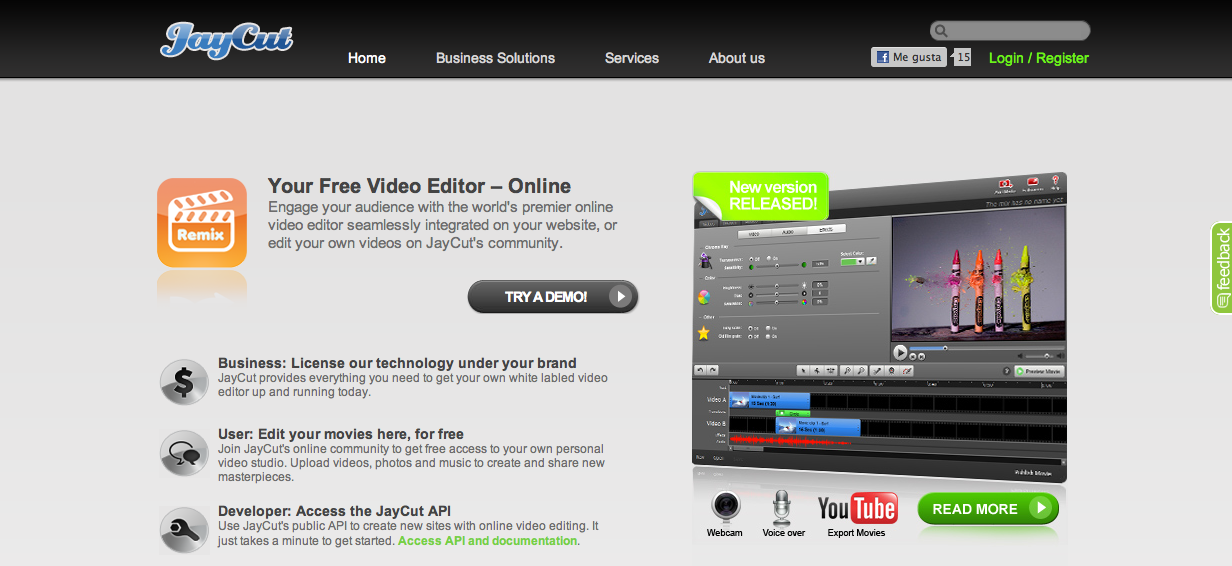The width and height of the screenshot is (1232, 566).
Task: Switch to the Audio tab in editor
Action: click(x=788, y=232)
